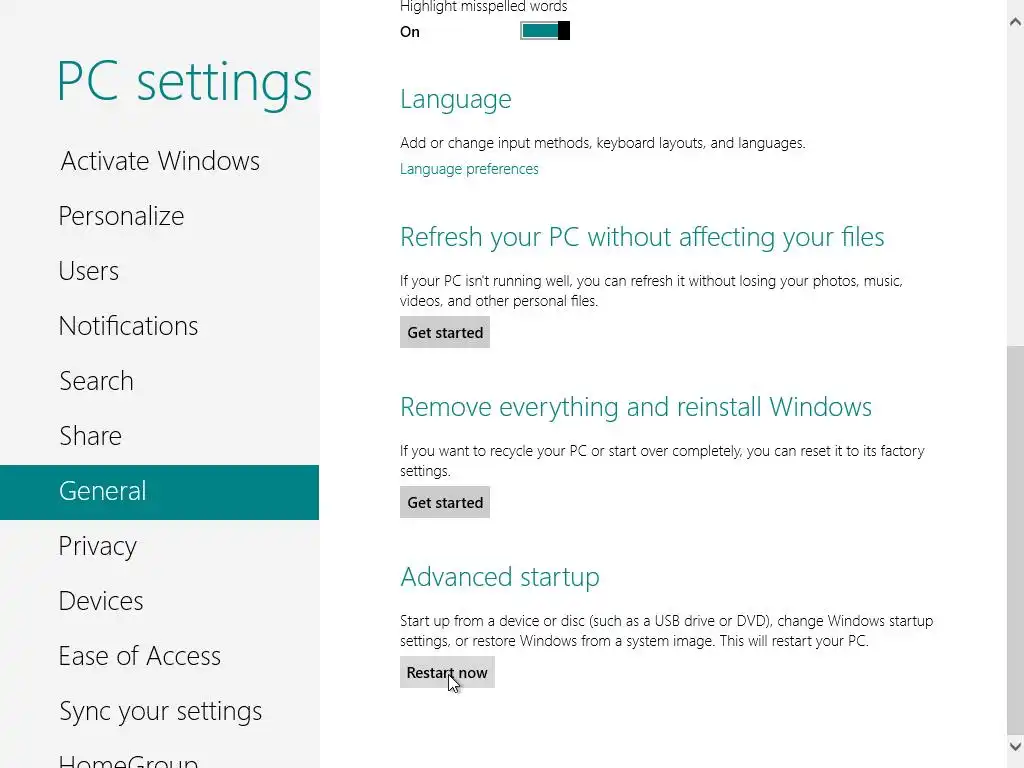Click the scrollbar up arrow
Viewport: 1024px width, 768px height.
click(1015, 22)
